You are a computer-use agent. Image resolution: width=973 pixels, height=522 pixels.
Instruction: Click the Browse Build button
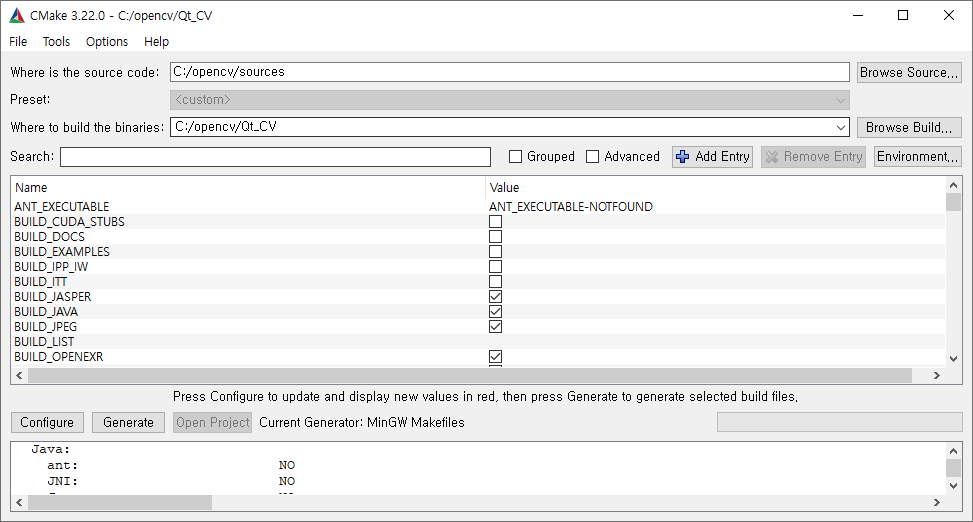909,127
